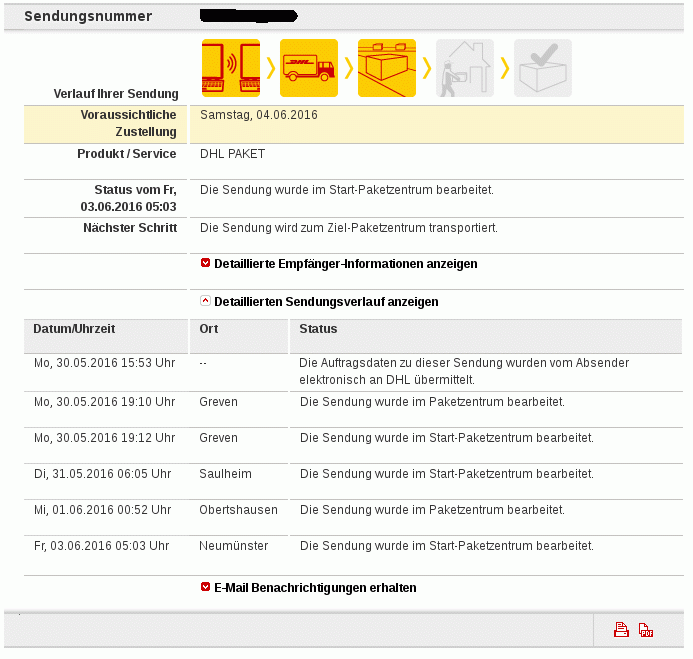Click the greyed delivered checkmark box icon

pos(543,68)
